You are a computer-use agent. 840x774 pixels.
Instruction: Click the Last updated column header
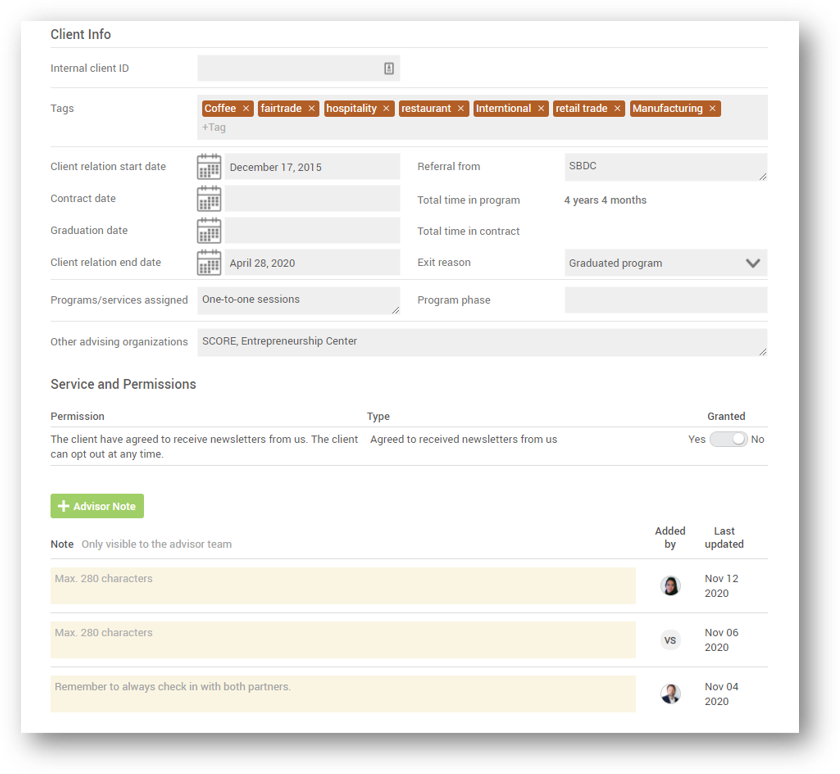724,537
